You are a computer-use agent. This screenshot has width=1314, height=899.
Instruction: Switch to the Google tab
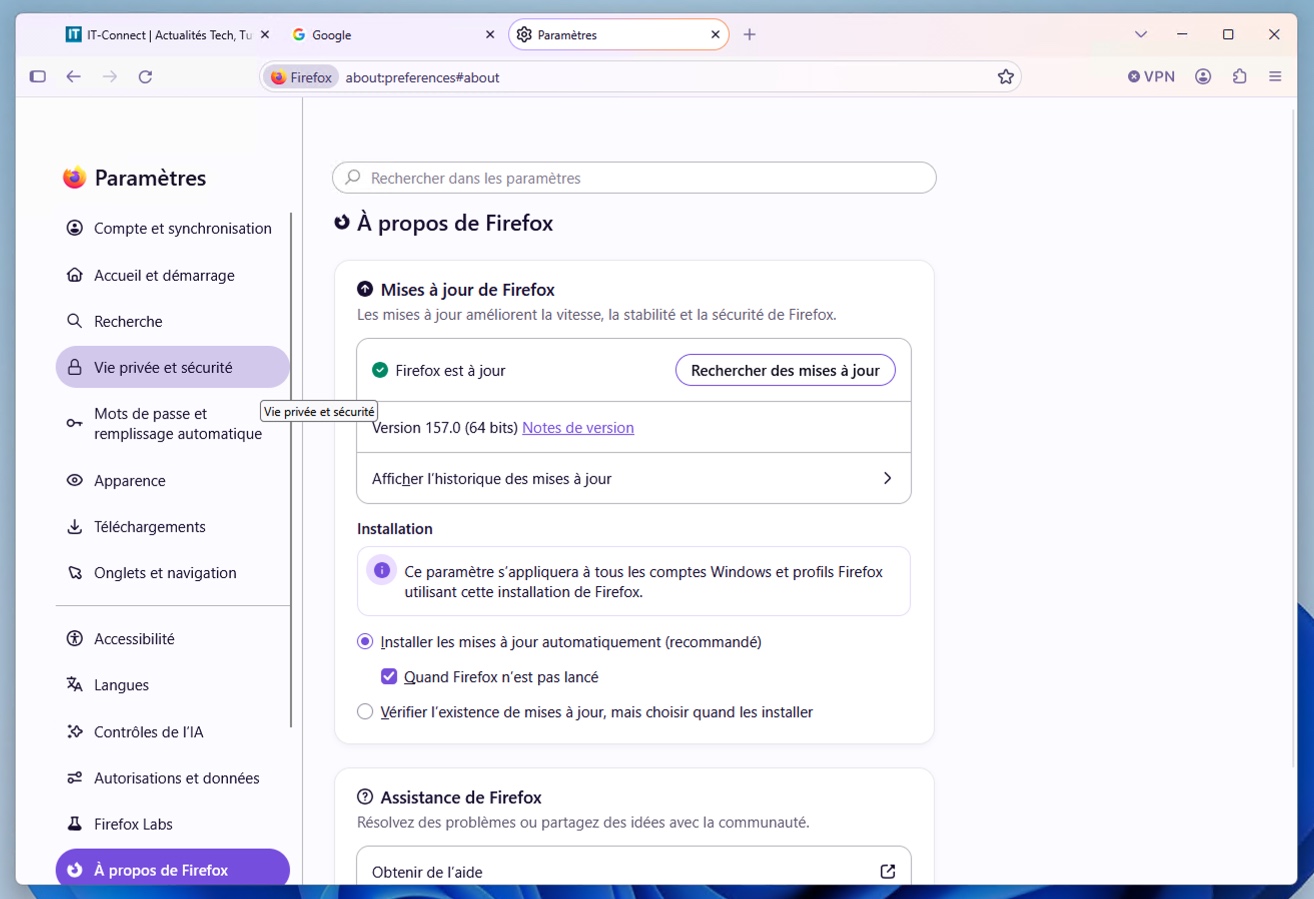point(392,35)
